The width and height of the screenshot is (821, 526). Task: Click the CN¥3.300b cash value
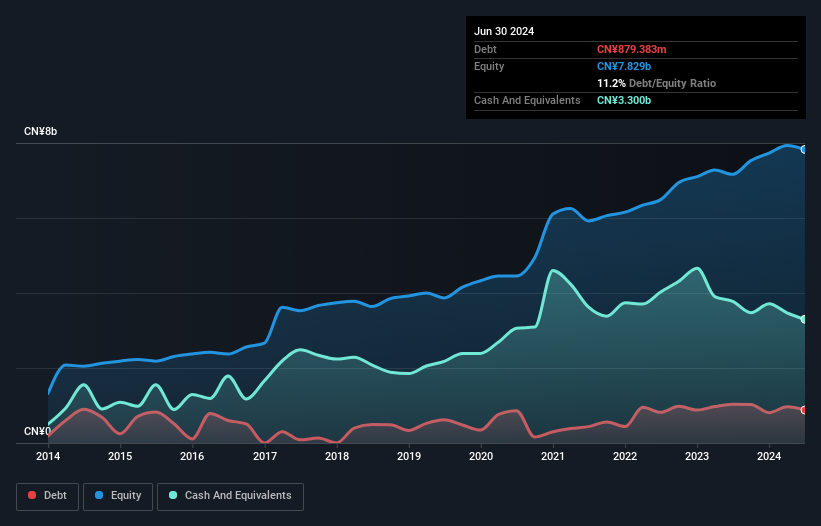coord(624,100)
